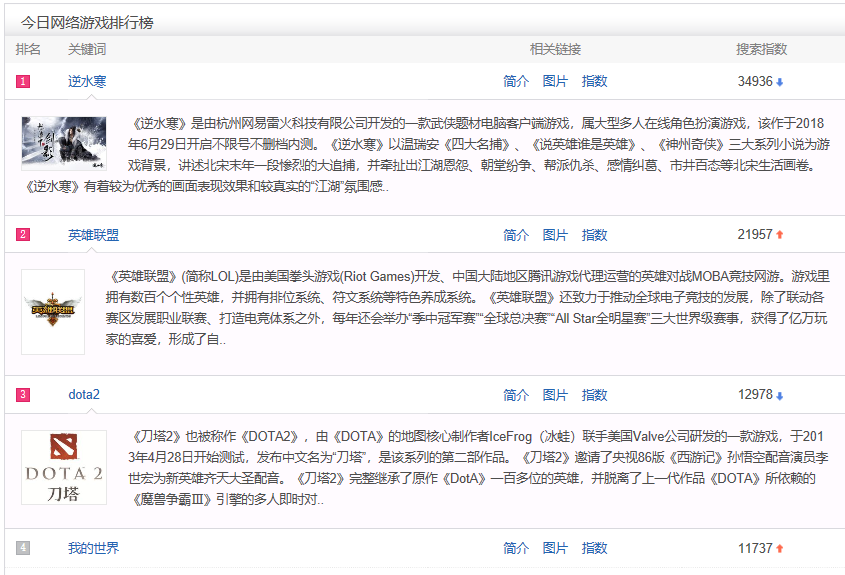Click the 逆水寒 game cover thumbnail
Screen dimensions: 845x575
64,143
